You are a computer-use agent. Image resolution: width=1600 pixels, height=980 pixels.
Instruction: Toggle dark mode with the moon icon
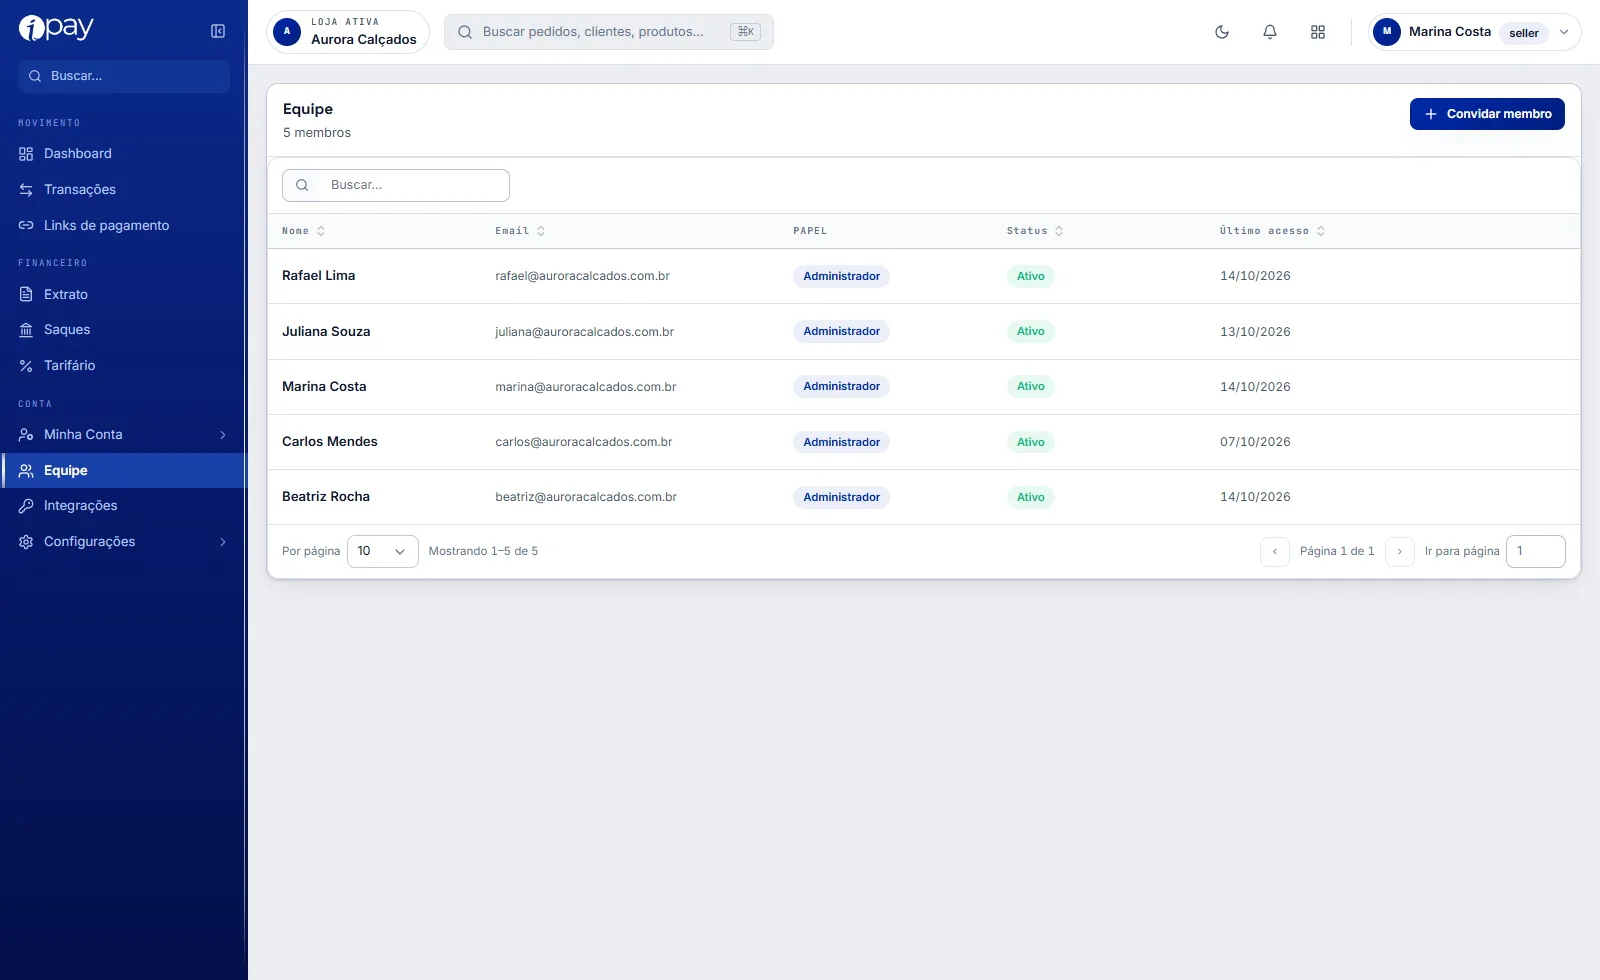1222,32
